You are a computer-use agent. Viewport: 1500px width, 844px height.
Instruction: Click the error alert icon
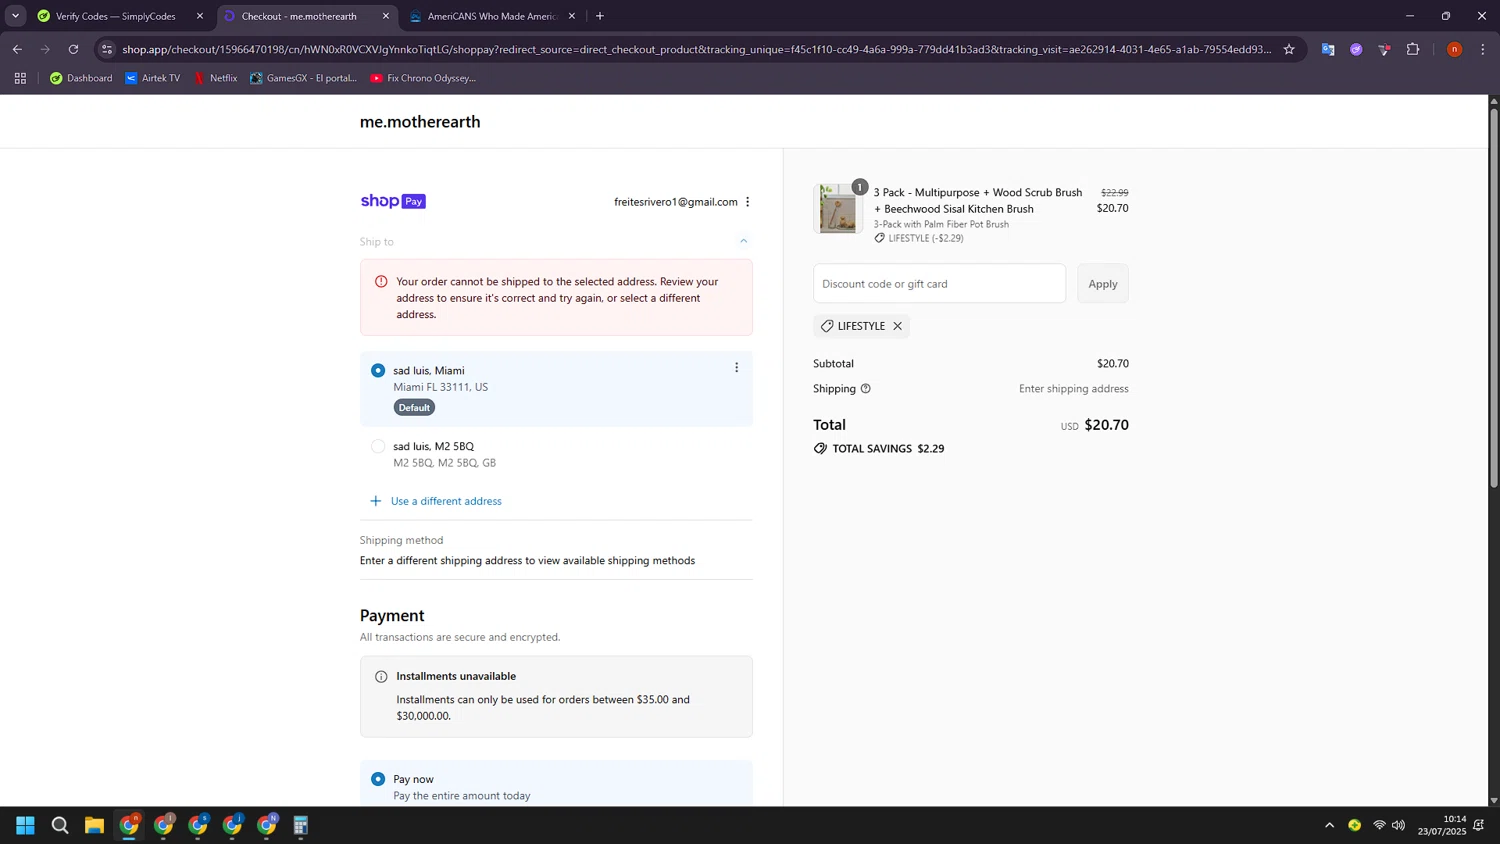[x=381, y=282]
